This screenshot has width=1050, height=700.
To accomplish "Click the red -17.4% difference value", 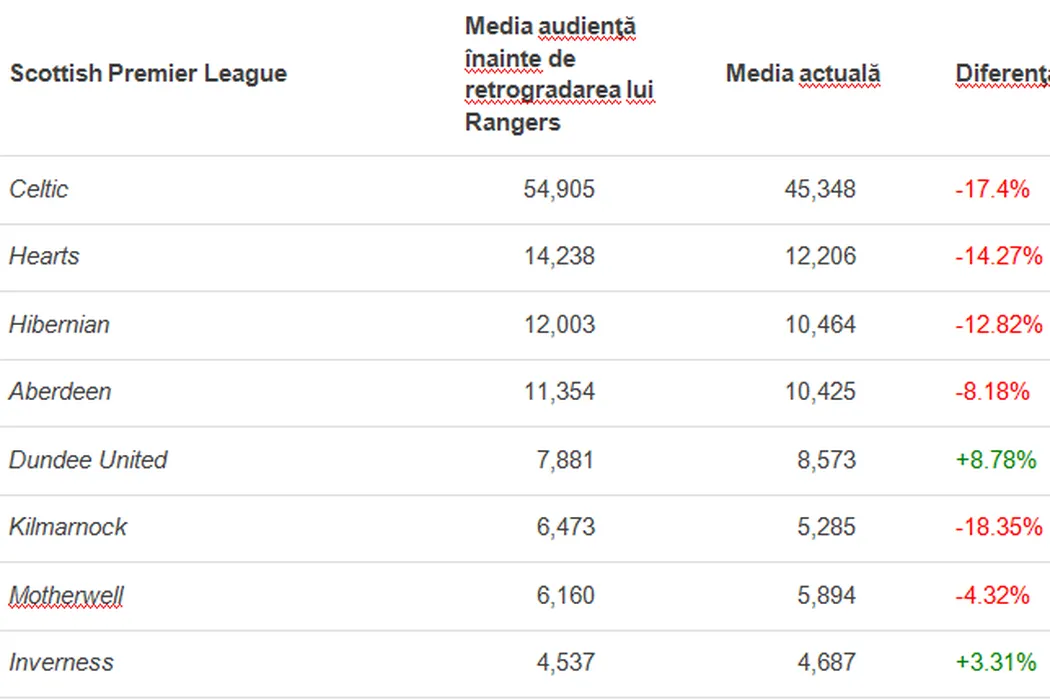I will click(992, 189).
